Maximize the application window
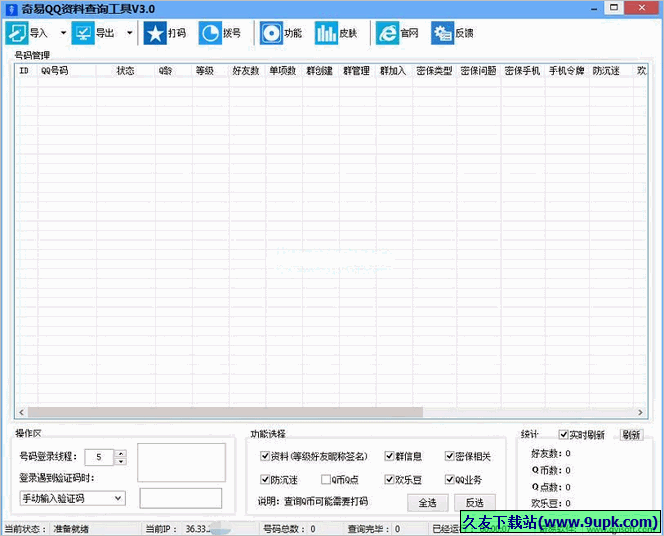This screenshot has height=536, width=664. point(614,8)
